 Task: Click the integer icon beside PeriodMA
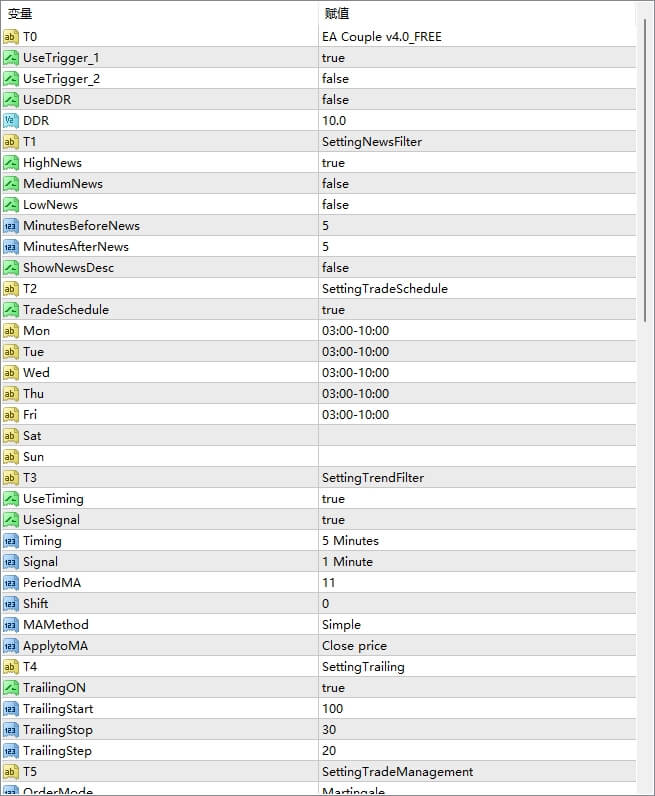point(11,583)
